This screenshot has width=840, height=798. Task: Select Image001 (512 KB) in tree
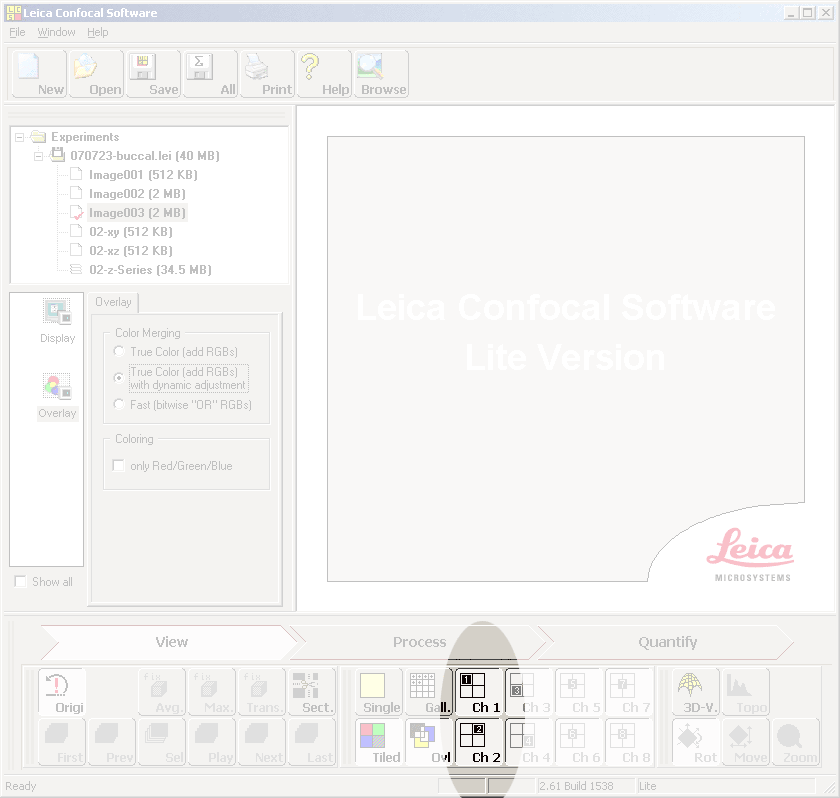pyautogui.click(x=143, y=175)
